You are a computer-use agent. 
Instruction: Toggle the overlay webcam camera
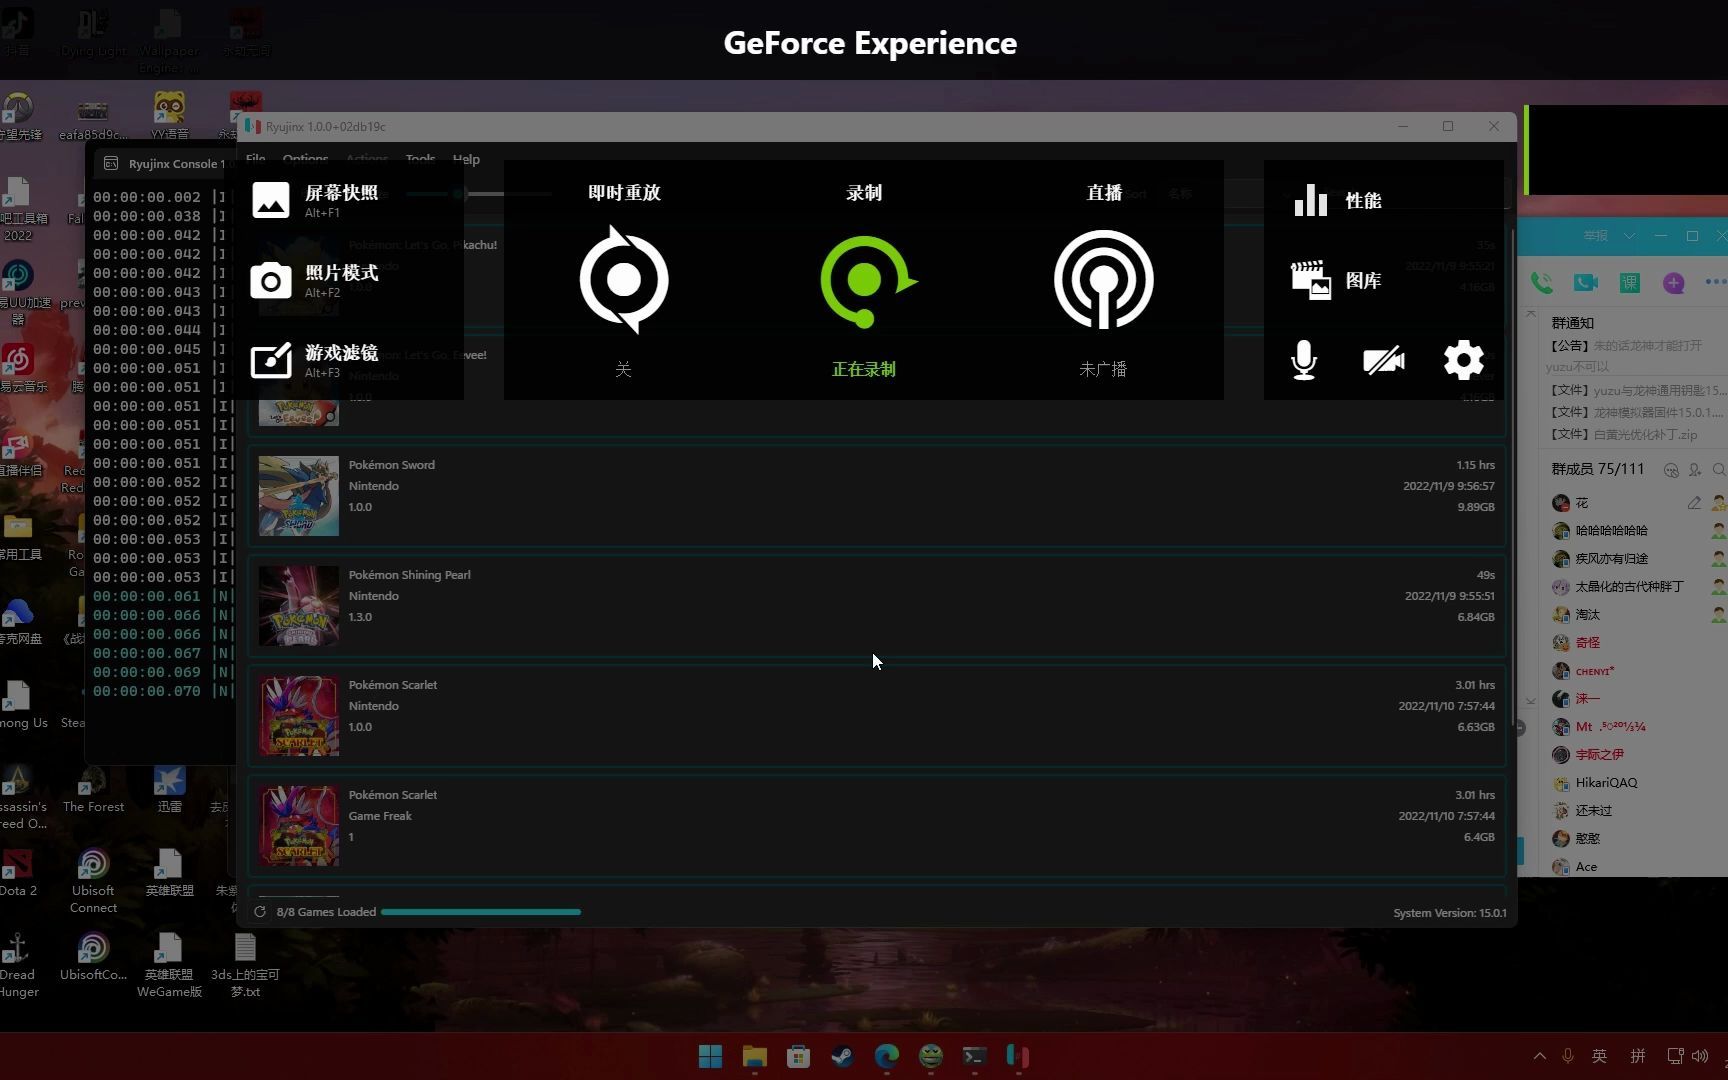[x=1384, y=360]
